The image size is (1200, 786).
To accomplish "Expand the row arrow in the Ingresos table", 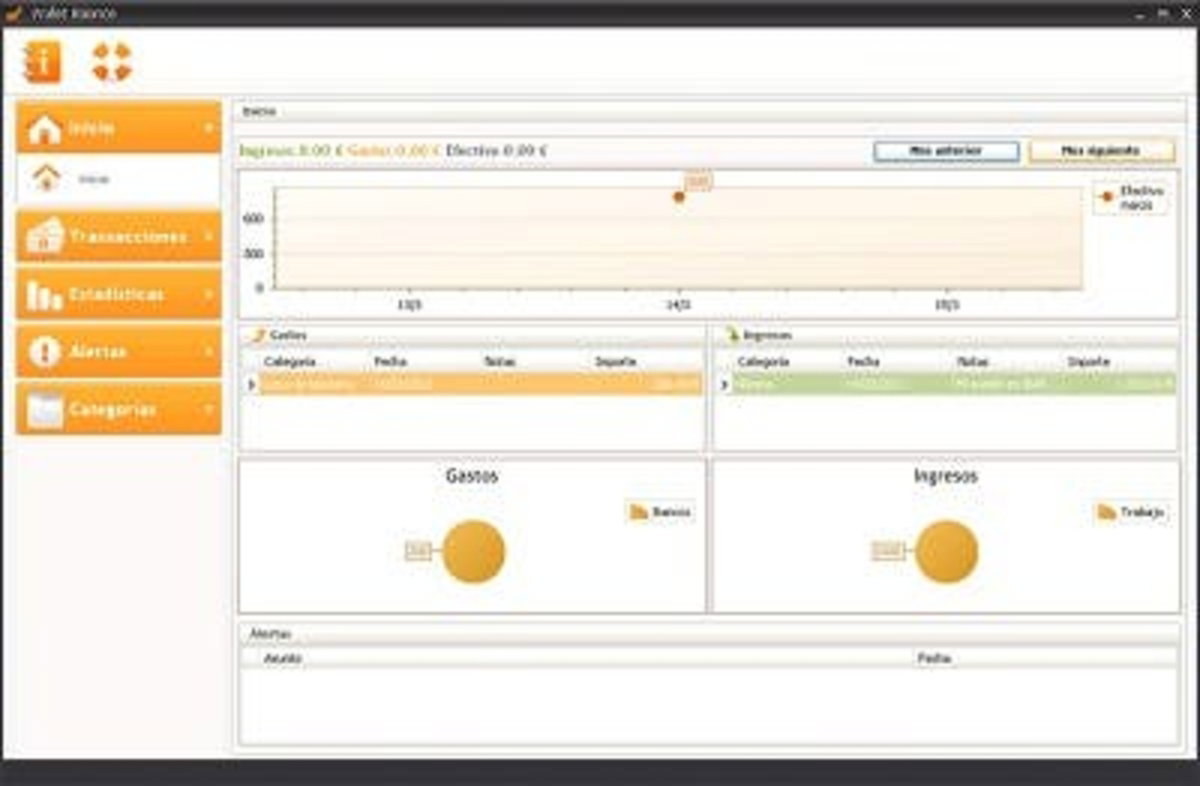I will coord(724,384).
